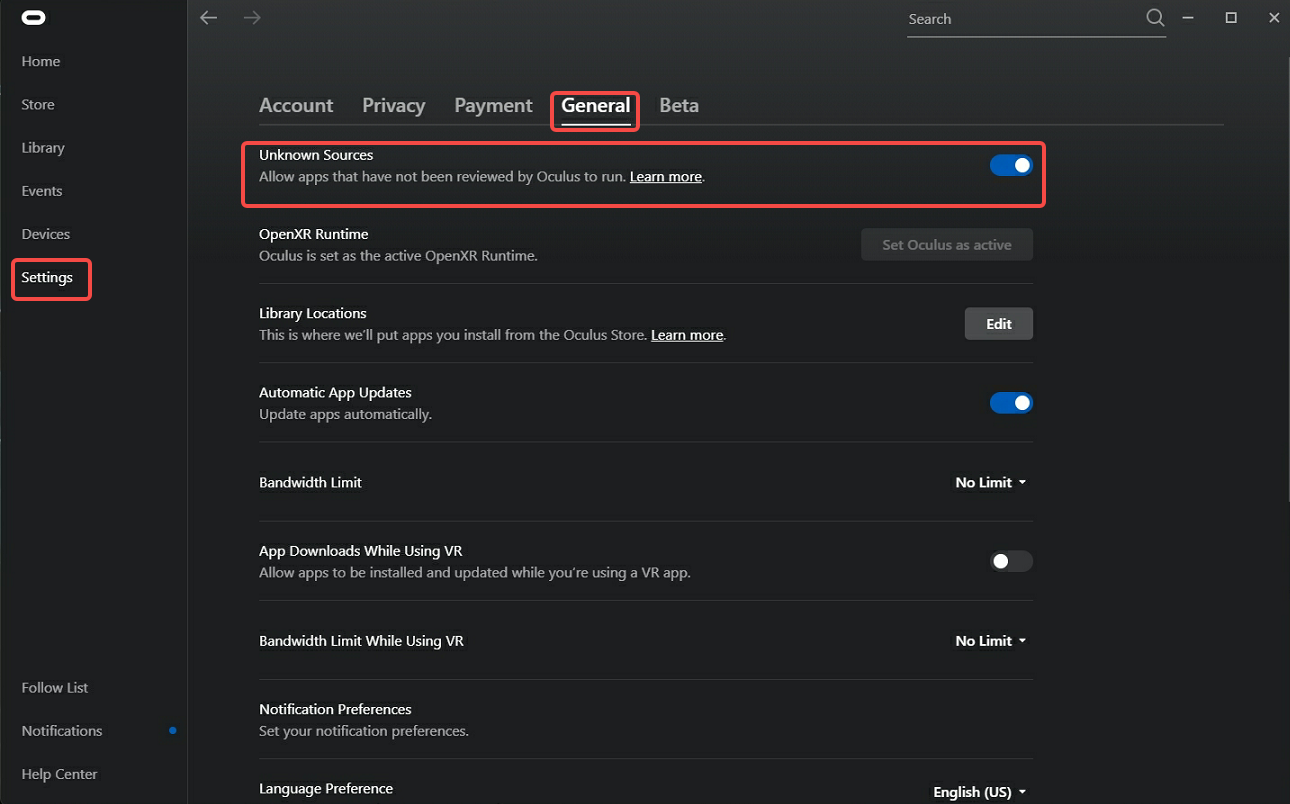The height and width of the screenshot is (804, 1290).
Task: Click the blue notifications indicator dot
Action: click(x=173, y=731)
